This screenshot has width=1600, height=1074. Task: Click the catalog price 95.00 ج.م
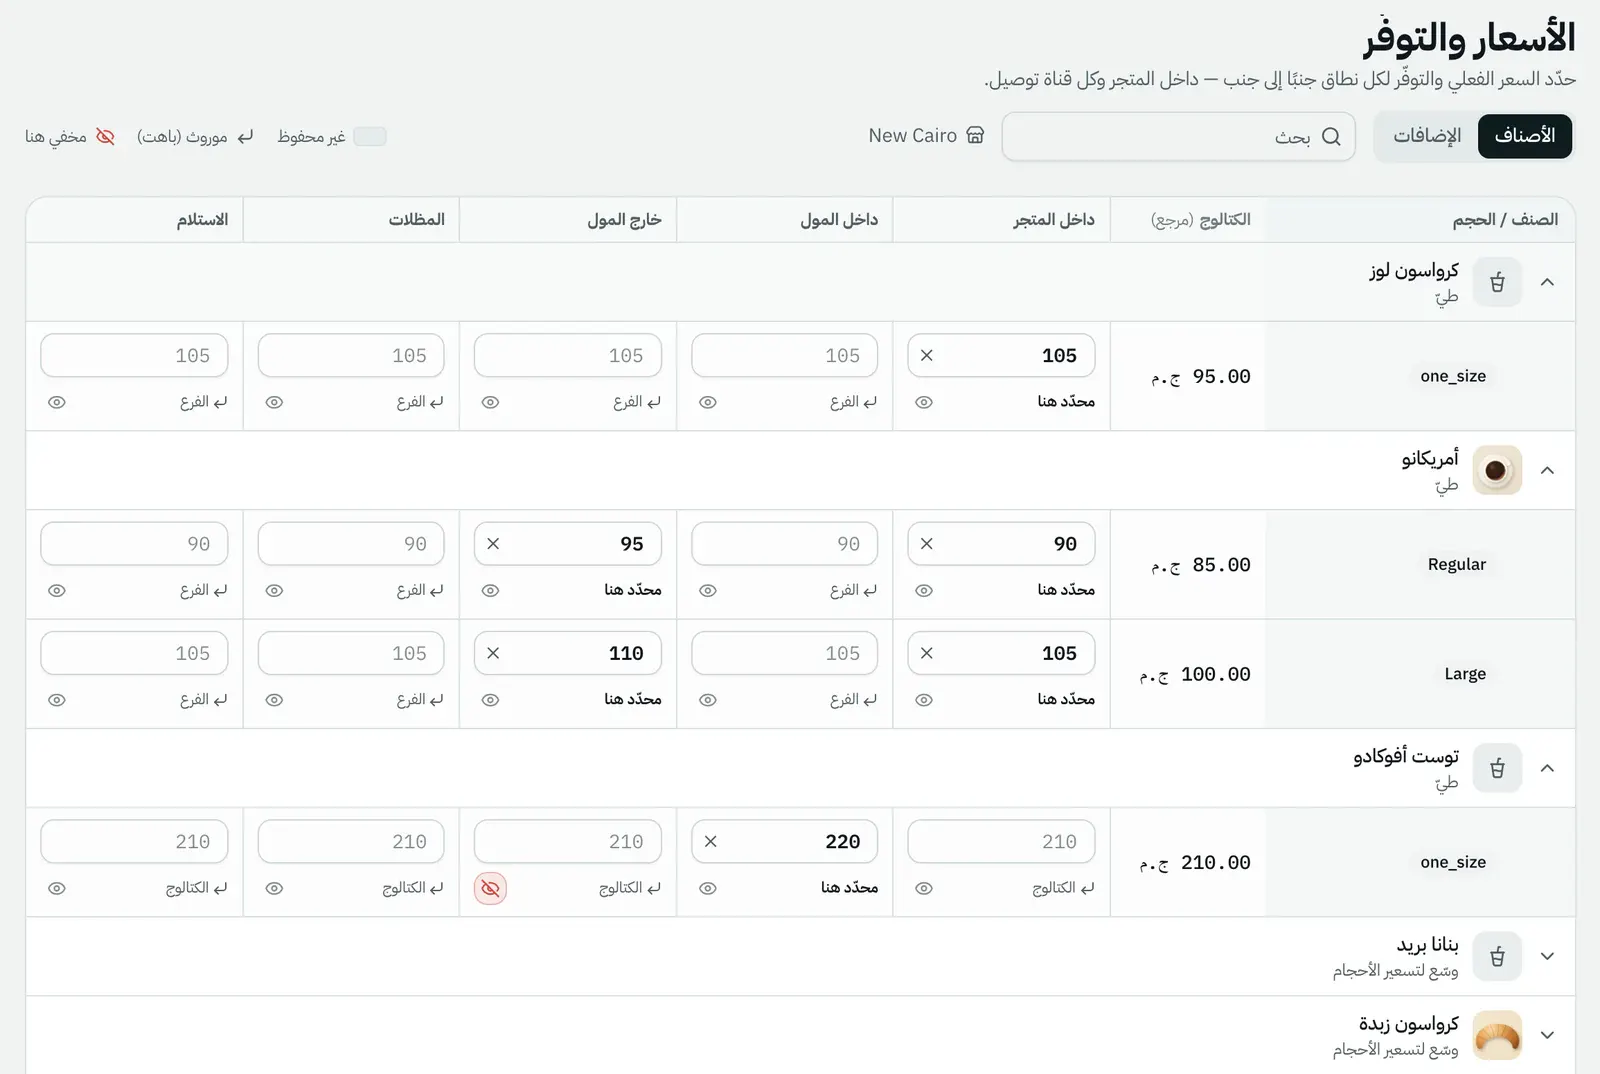tap(1200, 376)
